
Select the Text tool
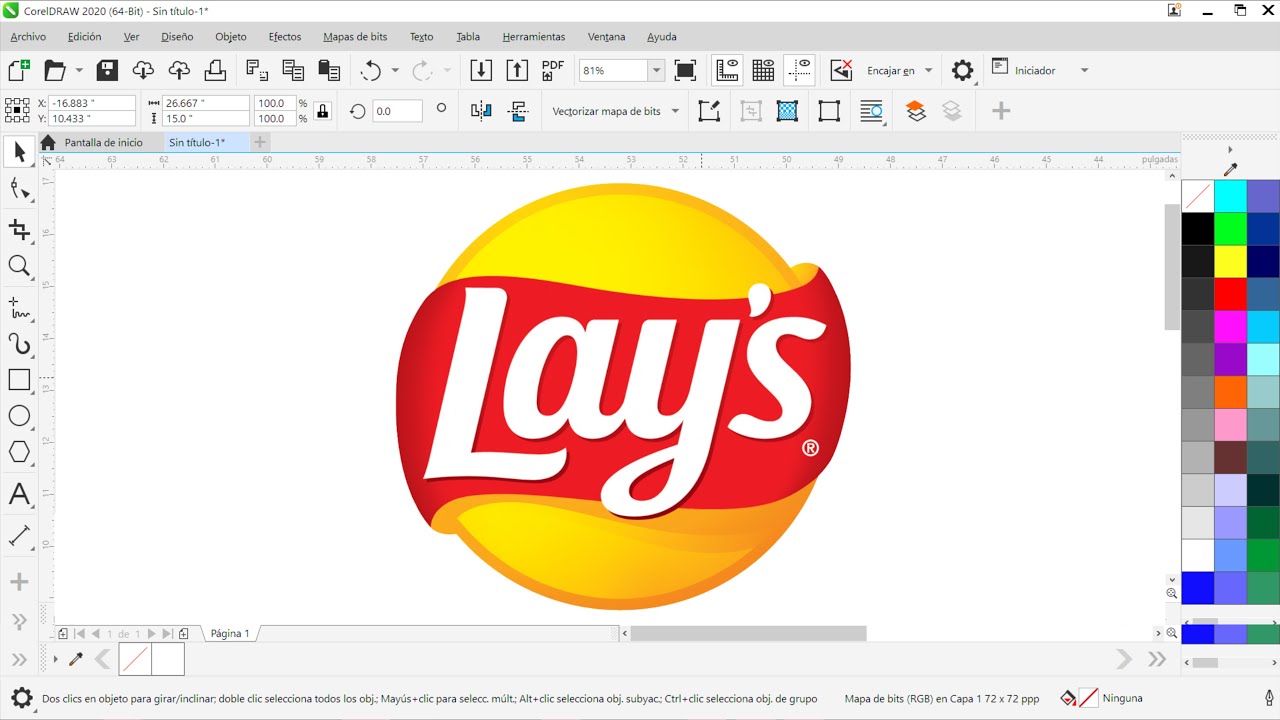coord(18,494)
